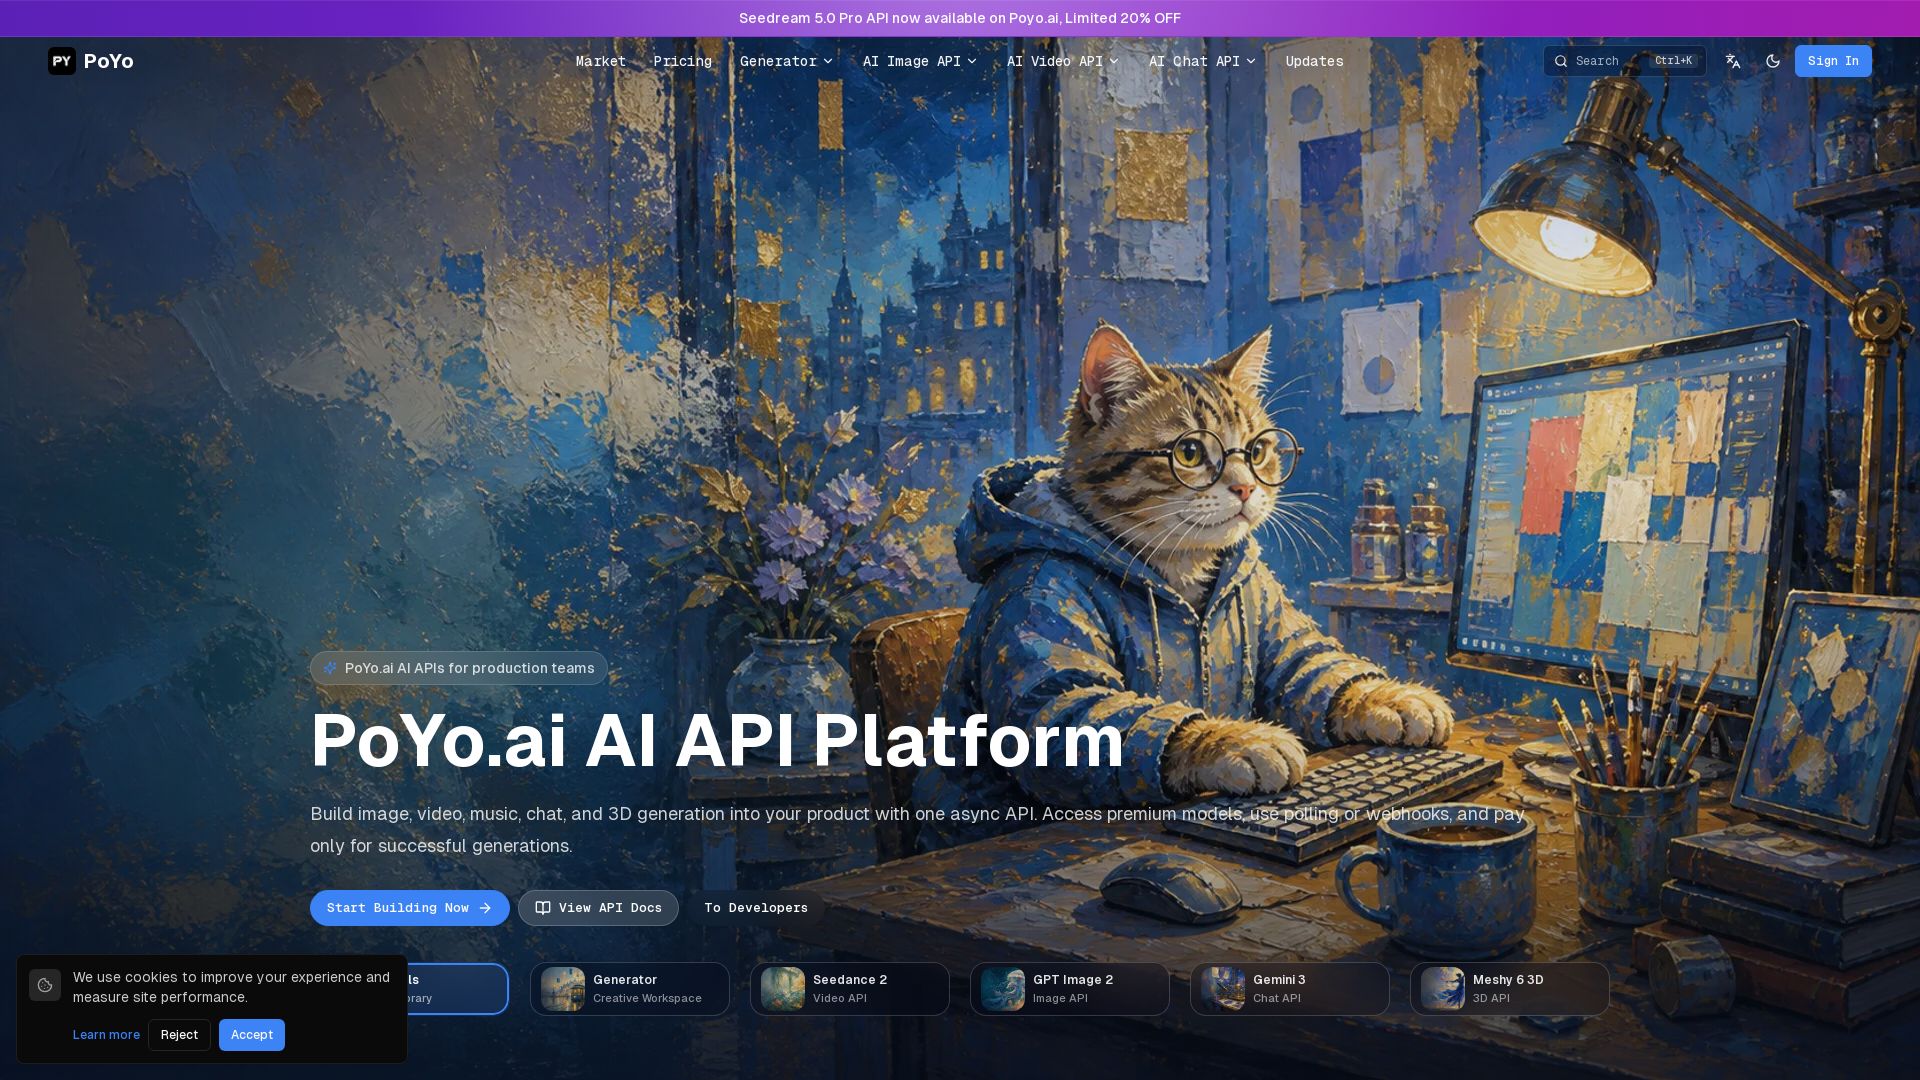1920x1080 pixels.
Task: Open the Updates nav item
Action: coord(1314,61)
